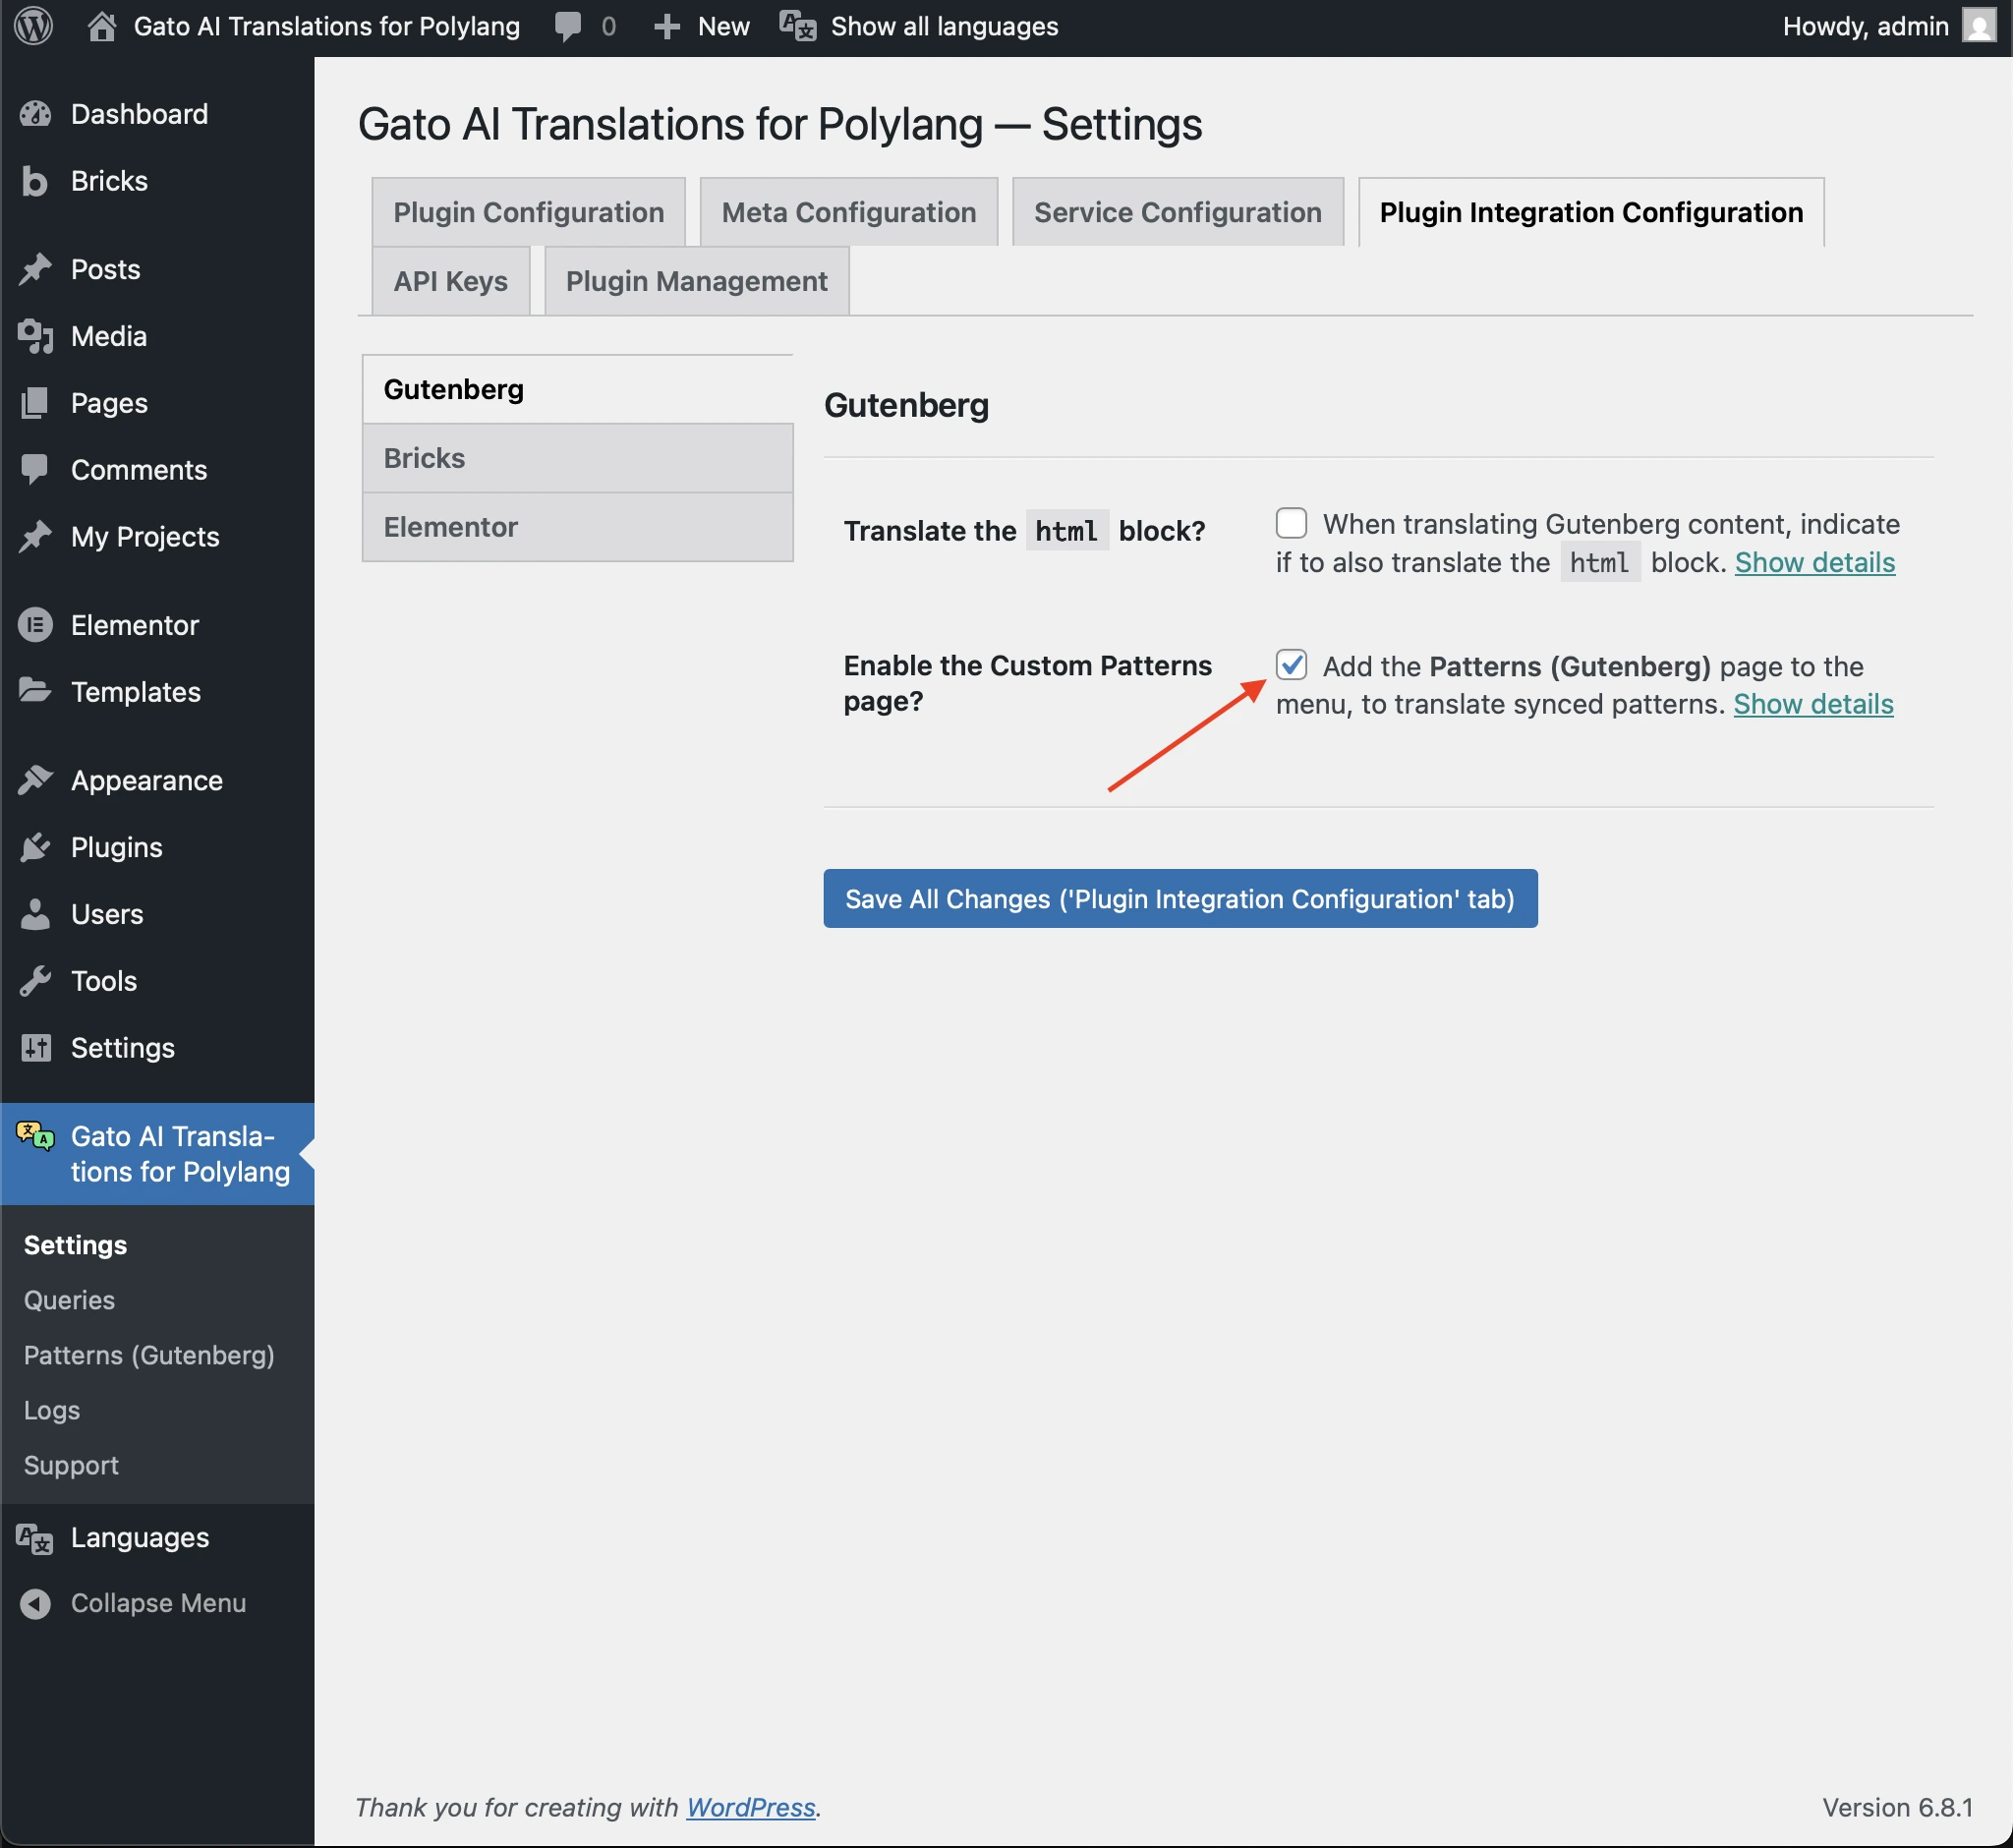
Task: Open the Media library icon
Action: tap(36, 336)
